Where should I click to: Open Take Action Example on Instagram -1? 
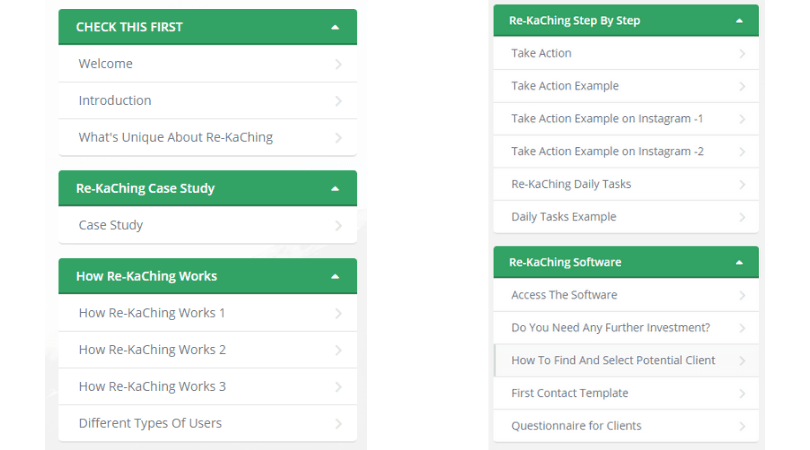[x=626, y=119]
